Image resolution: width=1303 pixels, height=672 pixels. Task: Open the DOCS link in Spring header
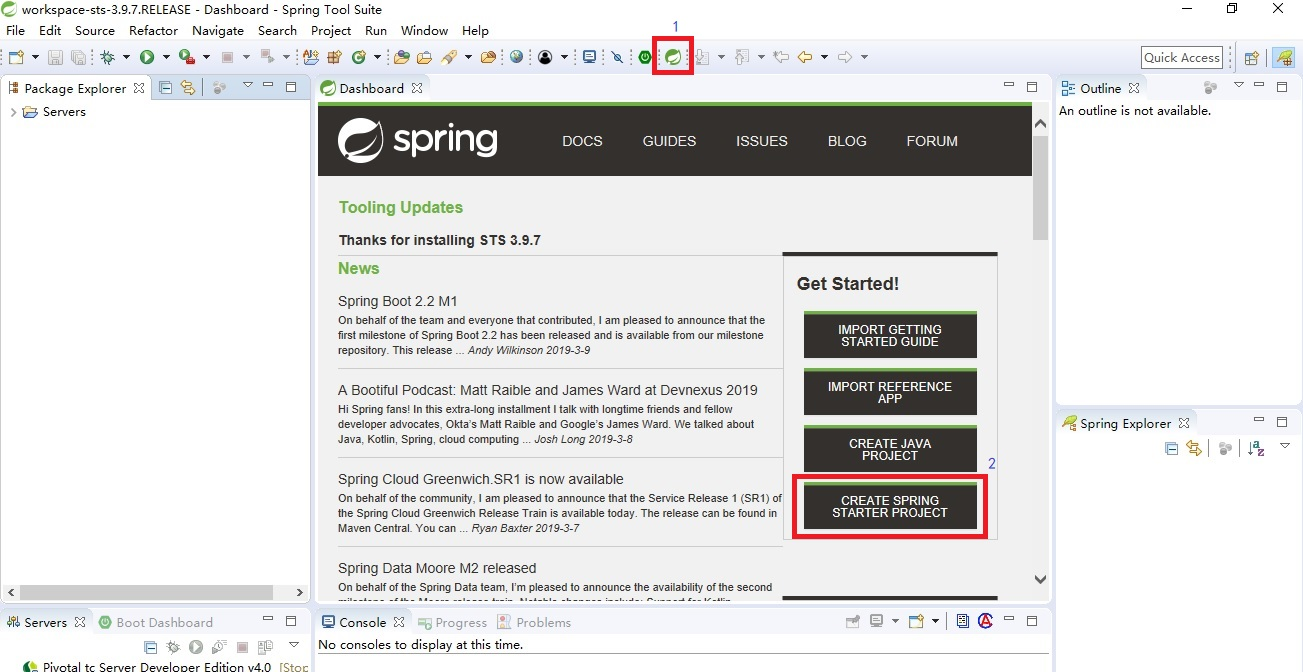[x=582, y=141]
